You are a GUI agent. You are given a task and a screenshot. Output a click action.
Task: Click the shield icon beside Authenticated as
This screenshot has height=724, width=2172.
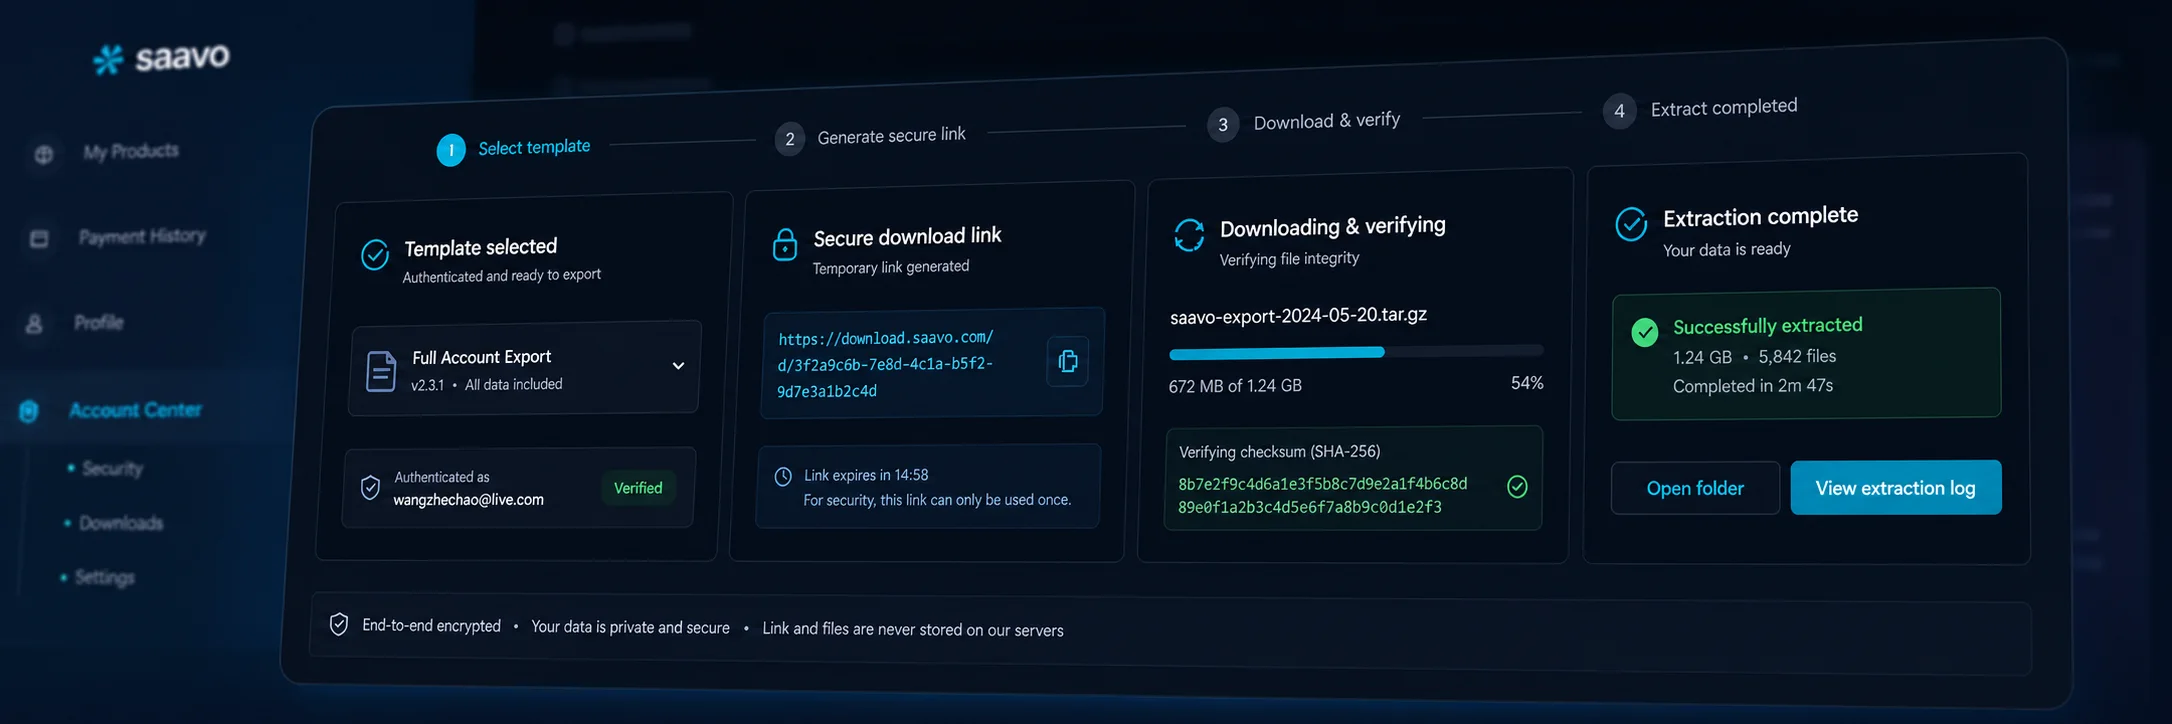pos(370,487)
